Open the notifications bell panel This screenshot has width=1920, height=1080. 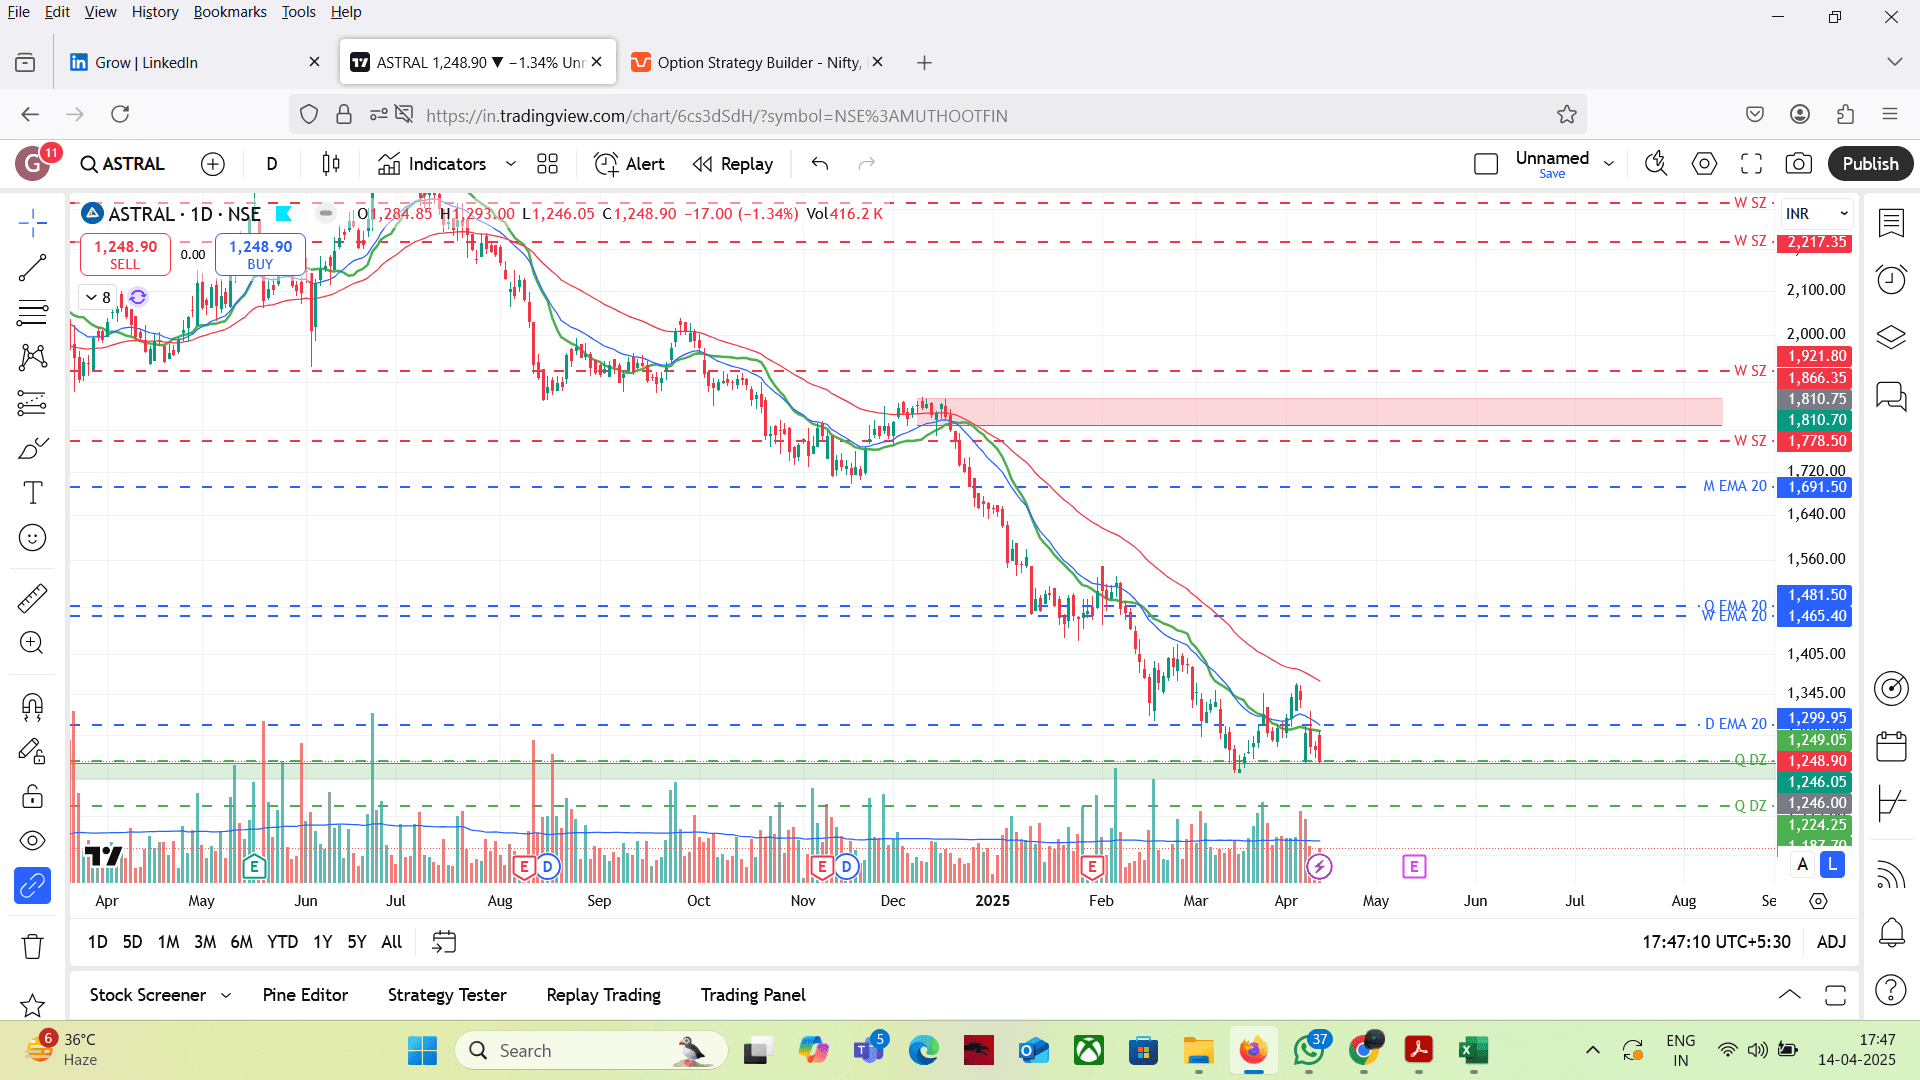(1891, 933)
